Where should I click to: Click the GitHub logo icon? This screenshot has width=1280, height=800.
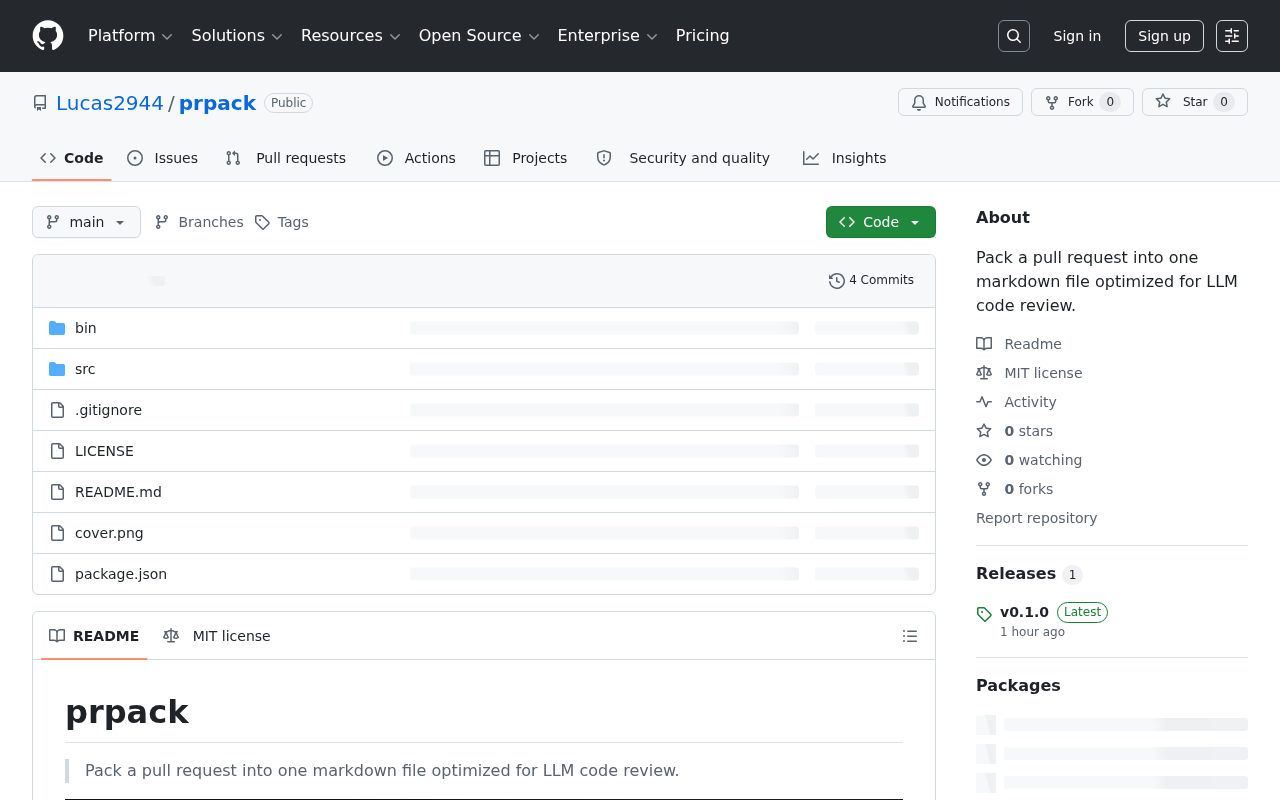(x=48, y=36)
